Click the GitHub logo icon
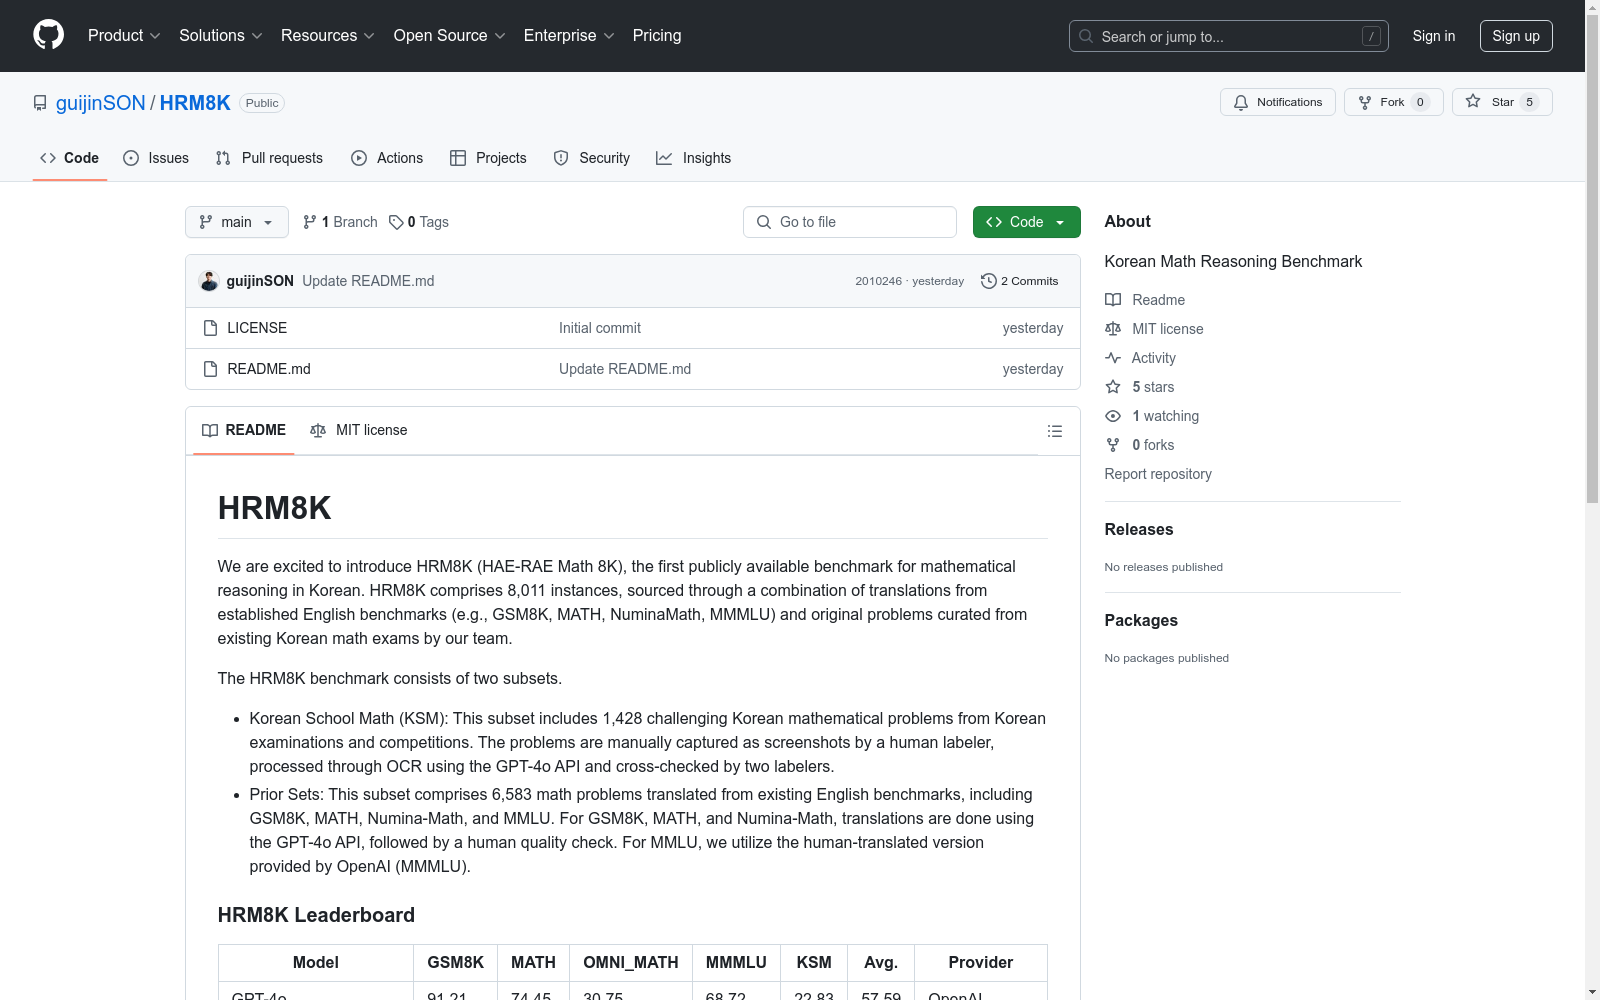 tap(48, 35)
